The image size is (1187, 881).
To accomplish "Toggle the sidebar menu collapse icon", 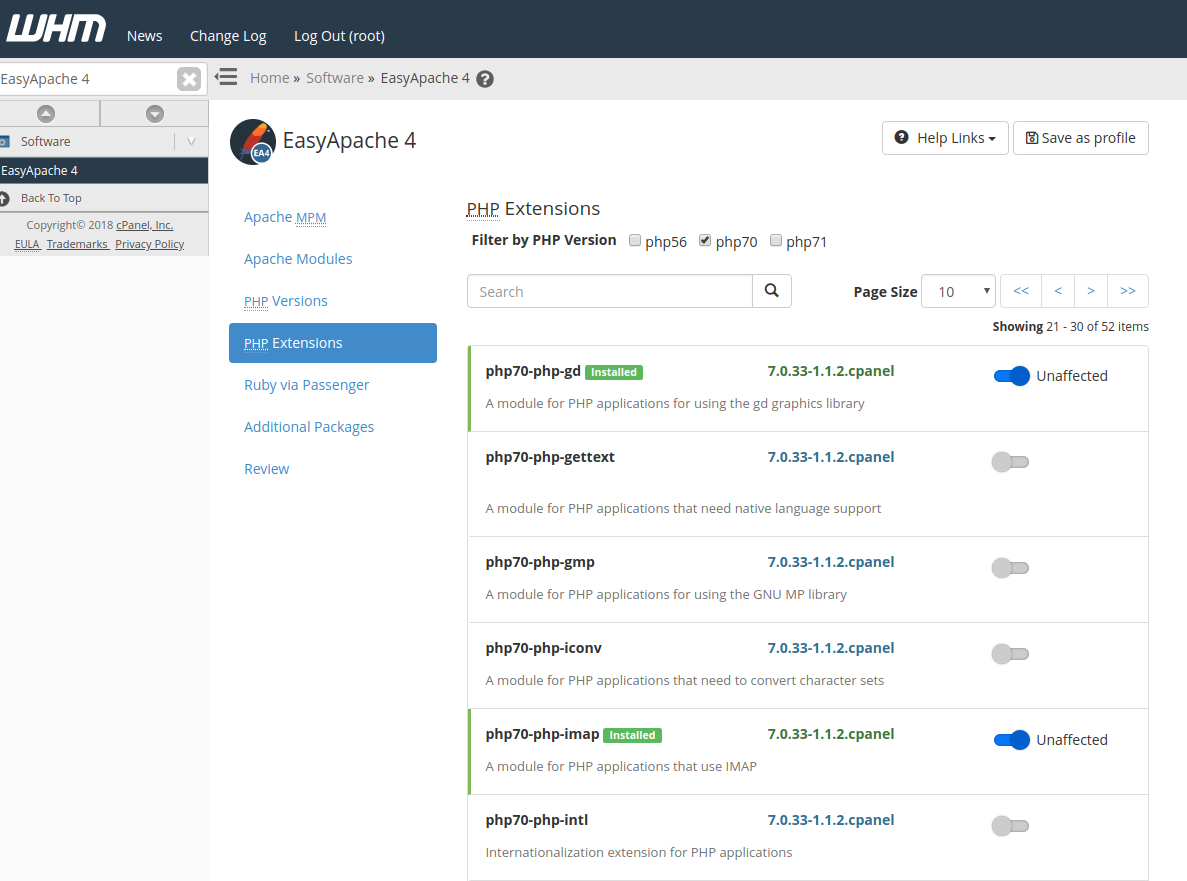I will [226, 77].
